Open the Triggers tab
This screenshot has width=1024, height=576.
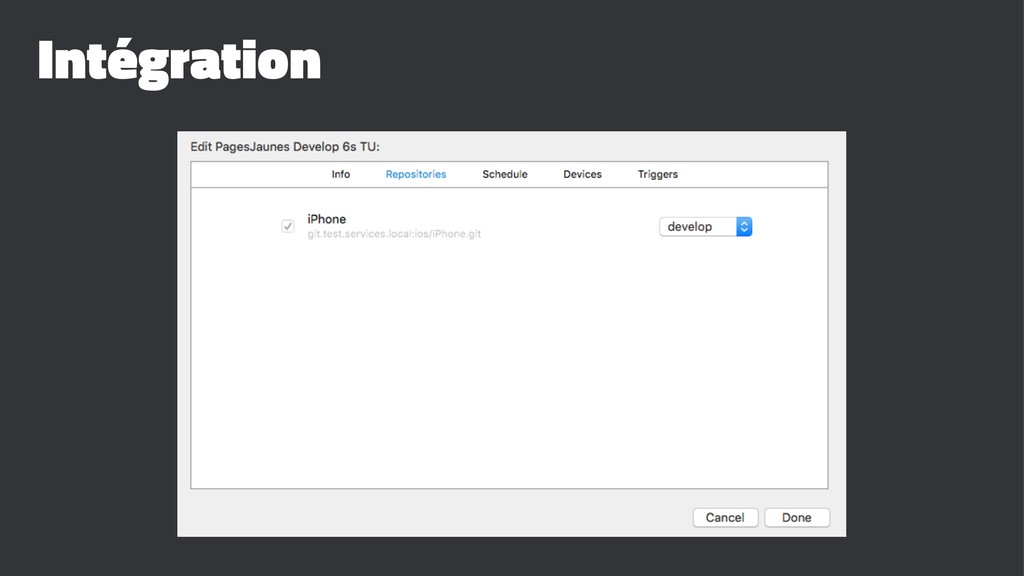point(658,174)
